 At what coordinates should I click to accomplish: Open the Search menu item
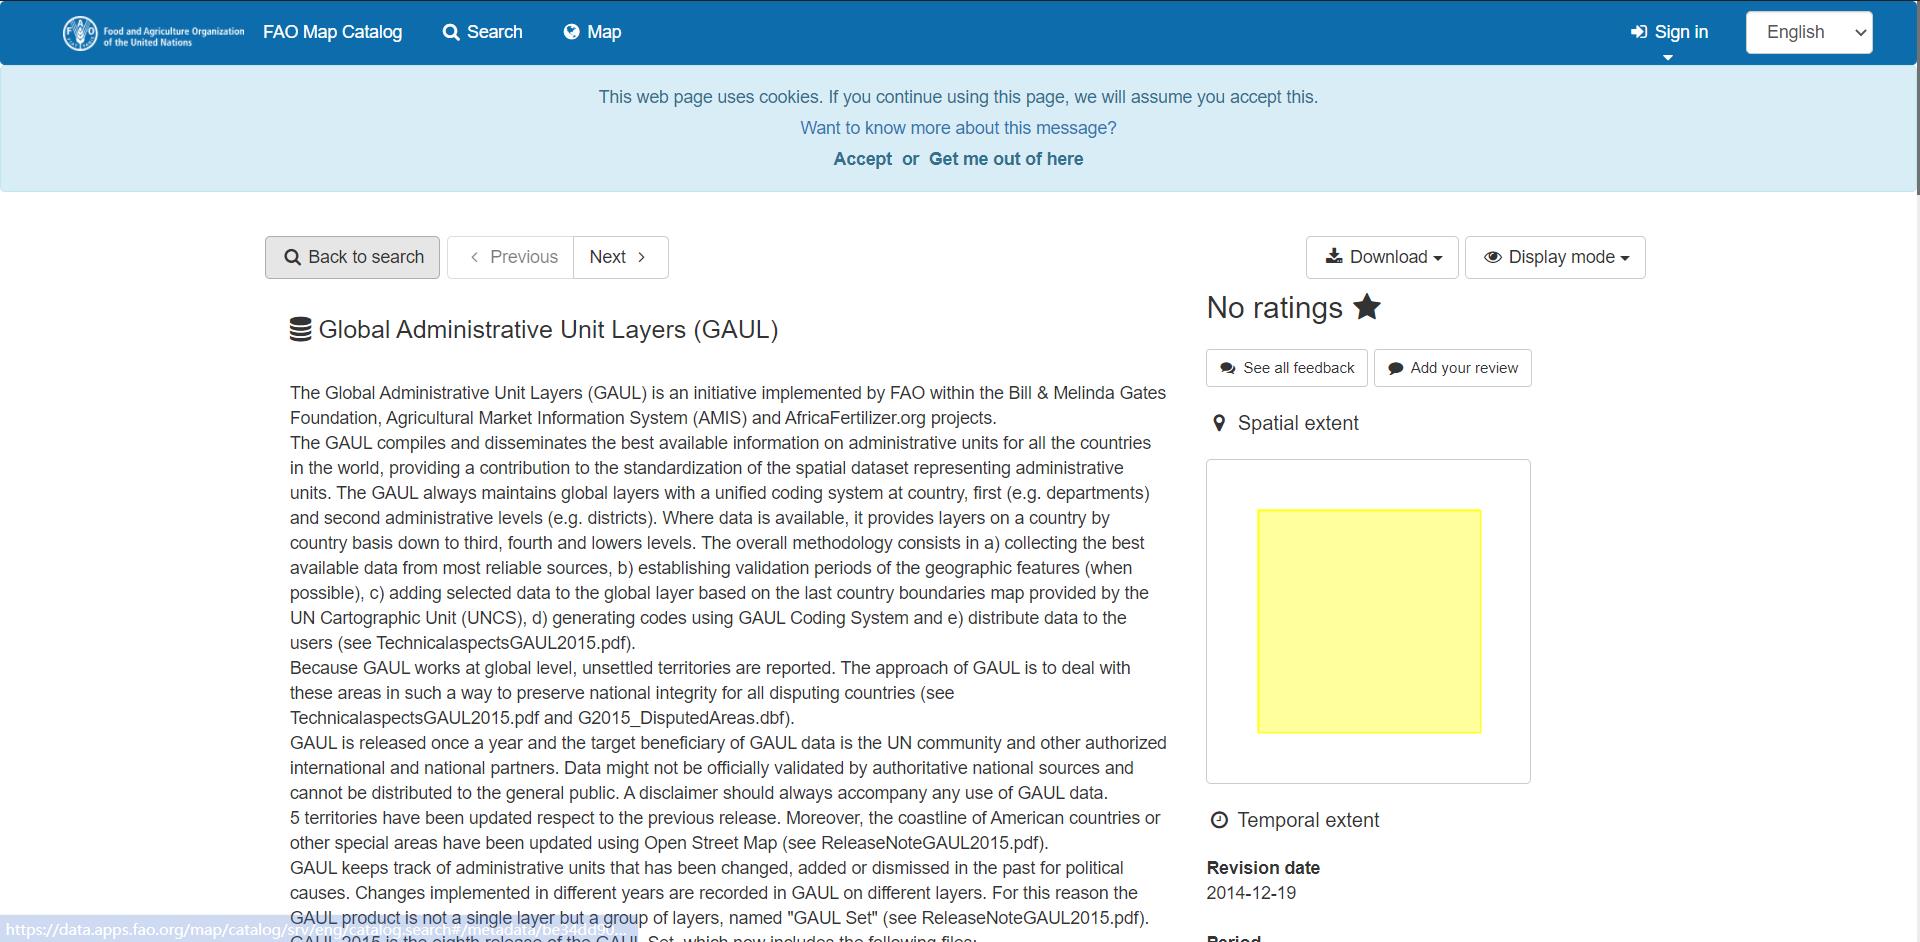482,32
